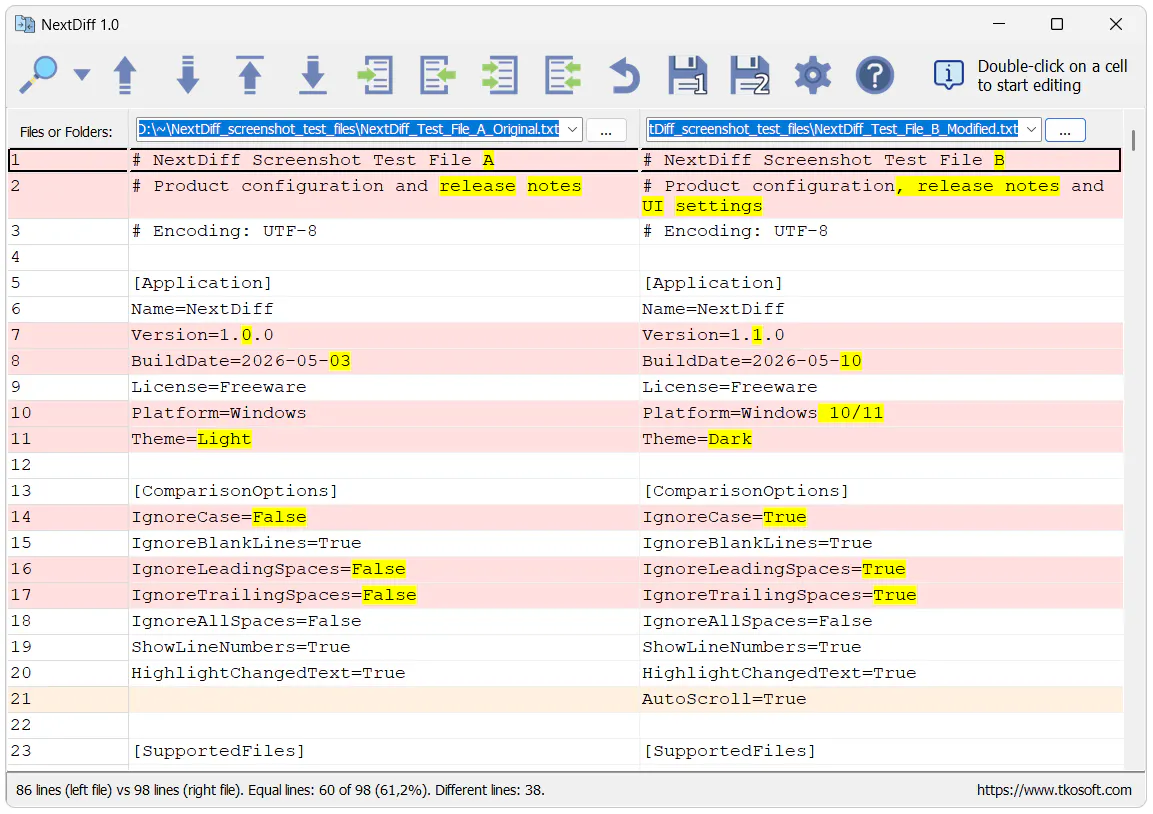Click the info speech bubble icon
1153x814 pixels.
coord(949,75)
